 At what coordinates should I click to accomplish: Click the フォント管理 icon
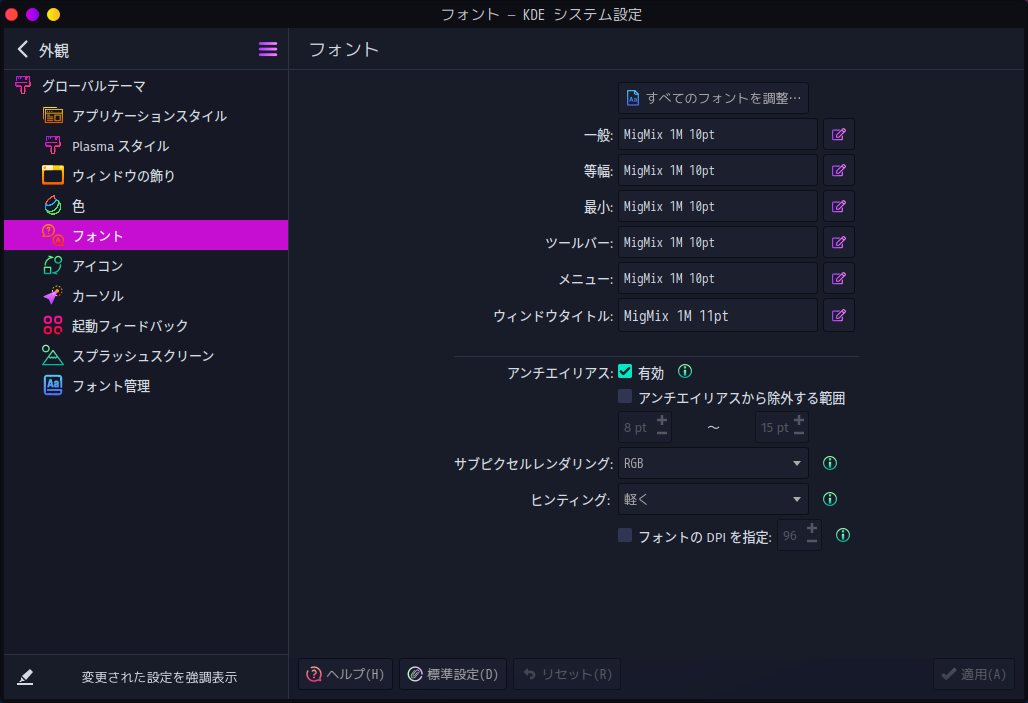tap(52, 386)
